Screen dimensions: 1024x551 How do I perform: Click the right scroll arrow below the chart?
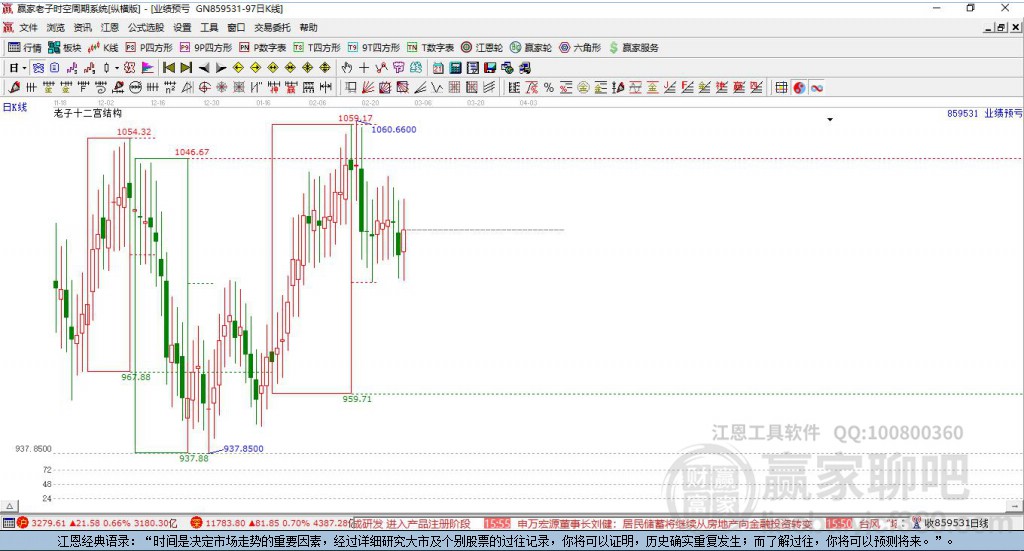click(x=1016, y=506)
